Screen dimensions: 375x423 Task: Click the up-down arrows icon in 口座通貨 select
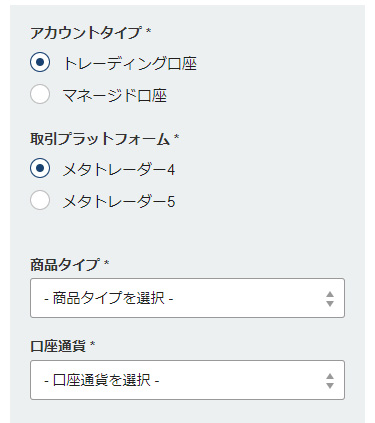click(330, 381)
